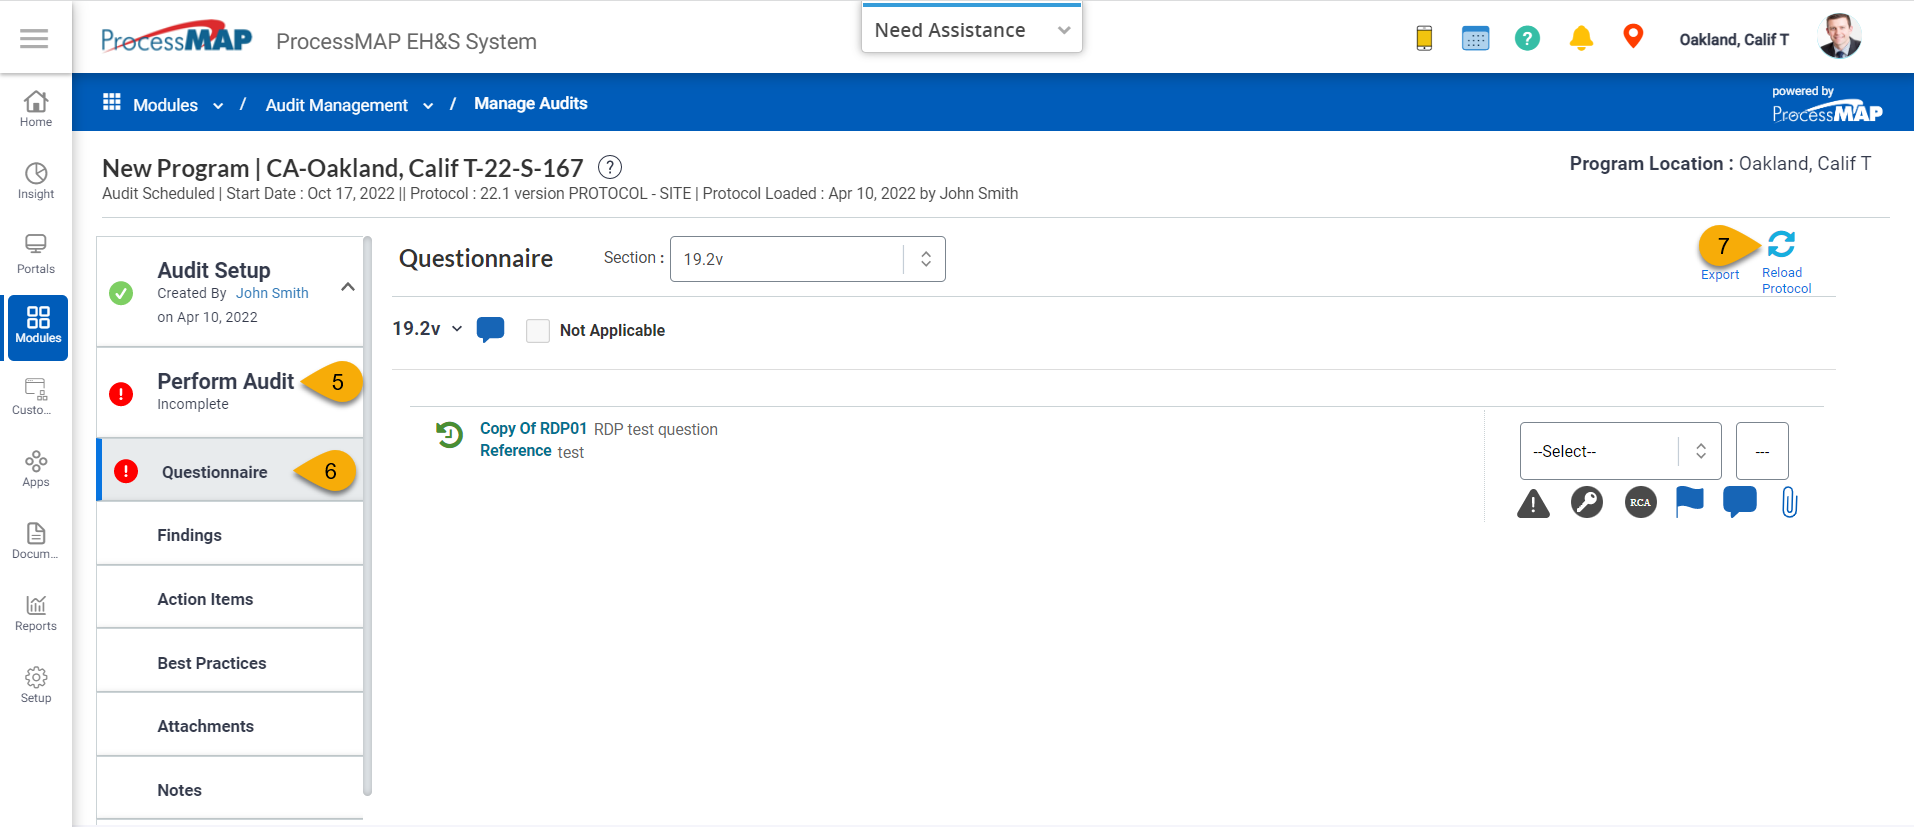
Task: Click question history icon for RDP01
Action: pos(449,435)
